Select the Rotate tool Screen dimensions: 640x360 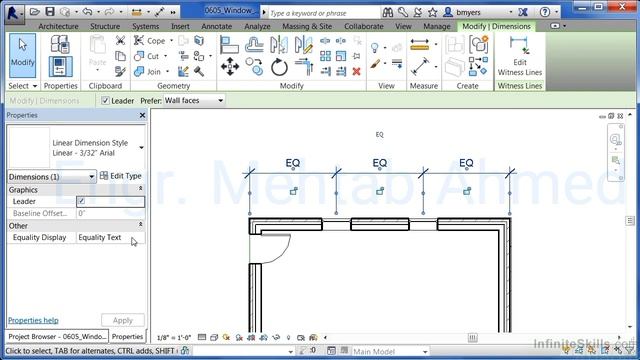point(279,67)
